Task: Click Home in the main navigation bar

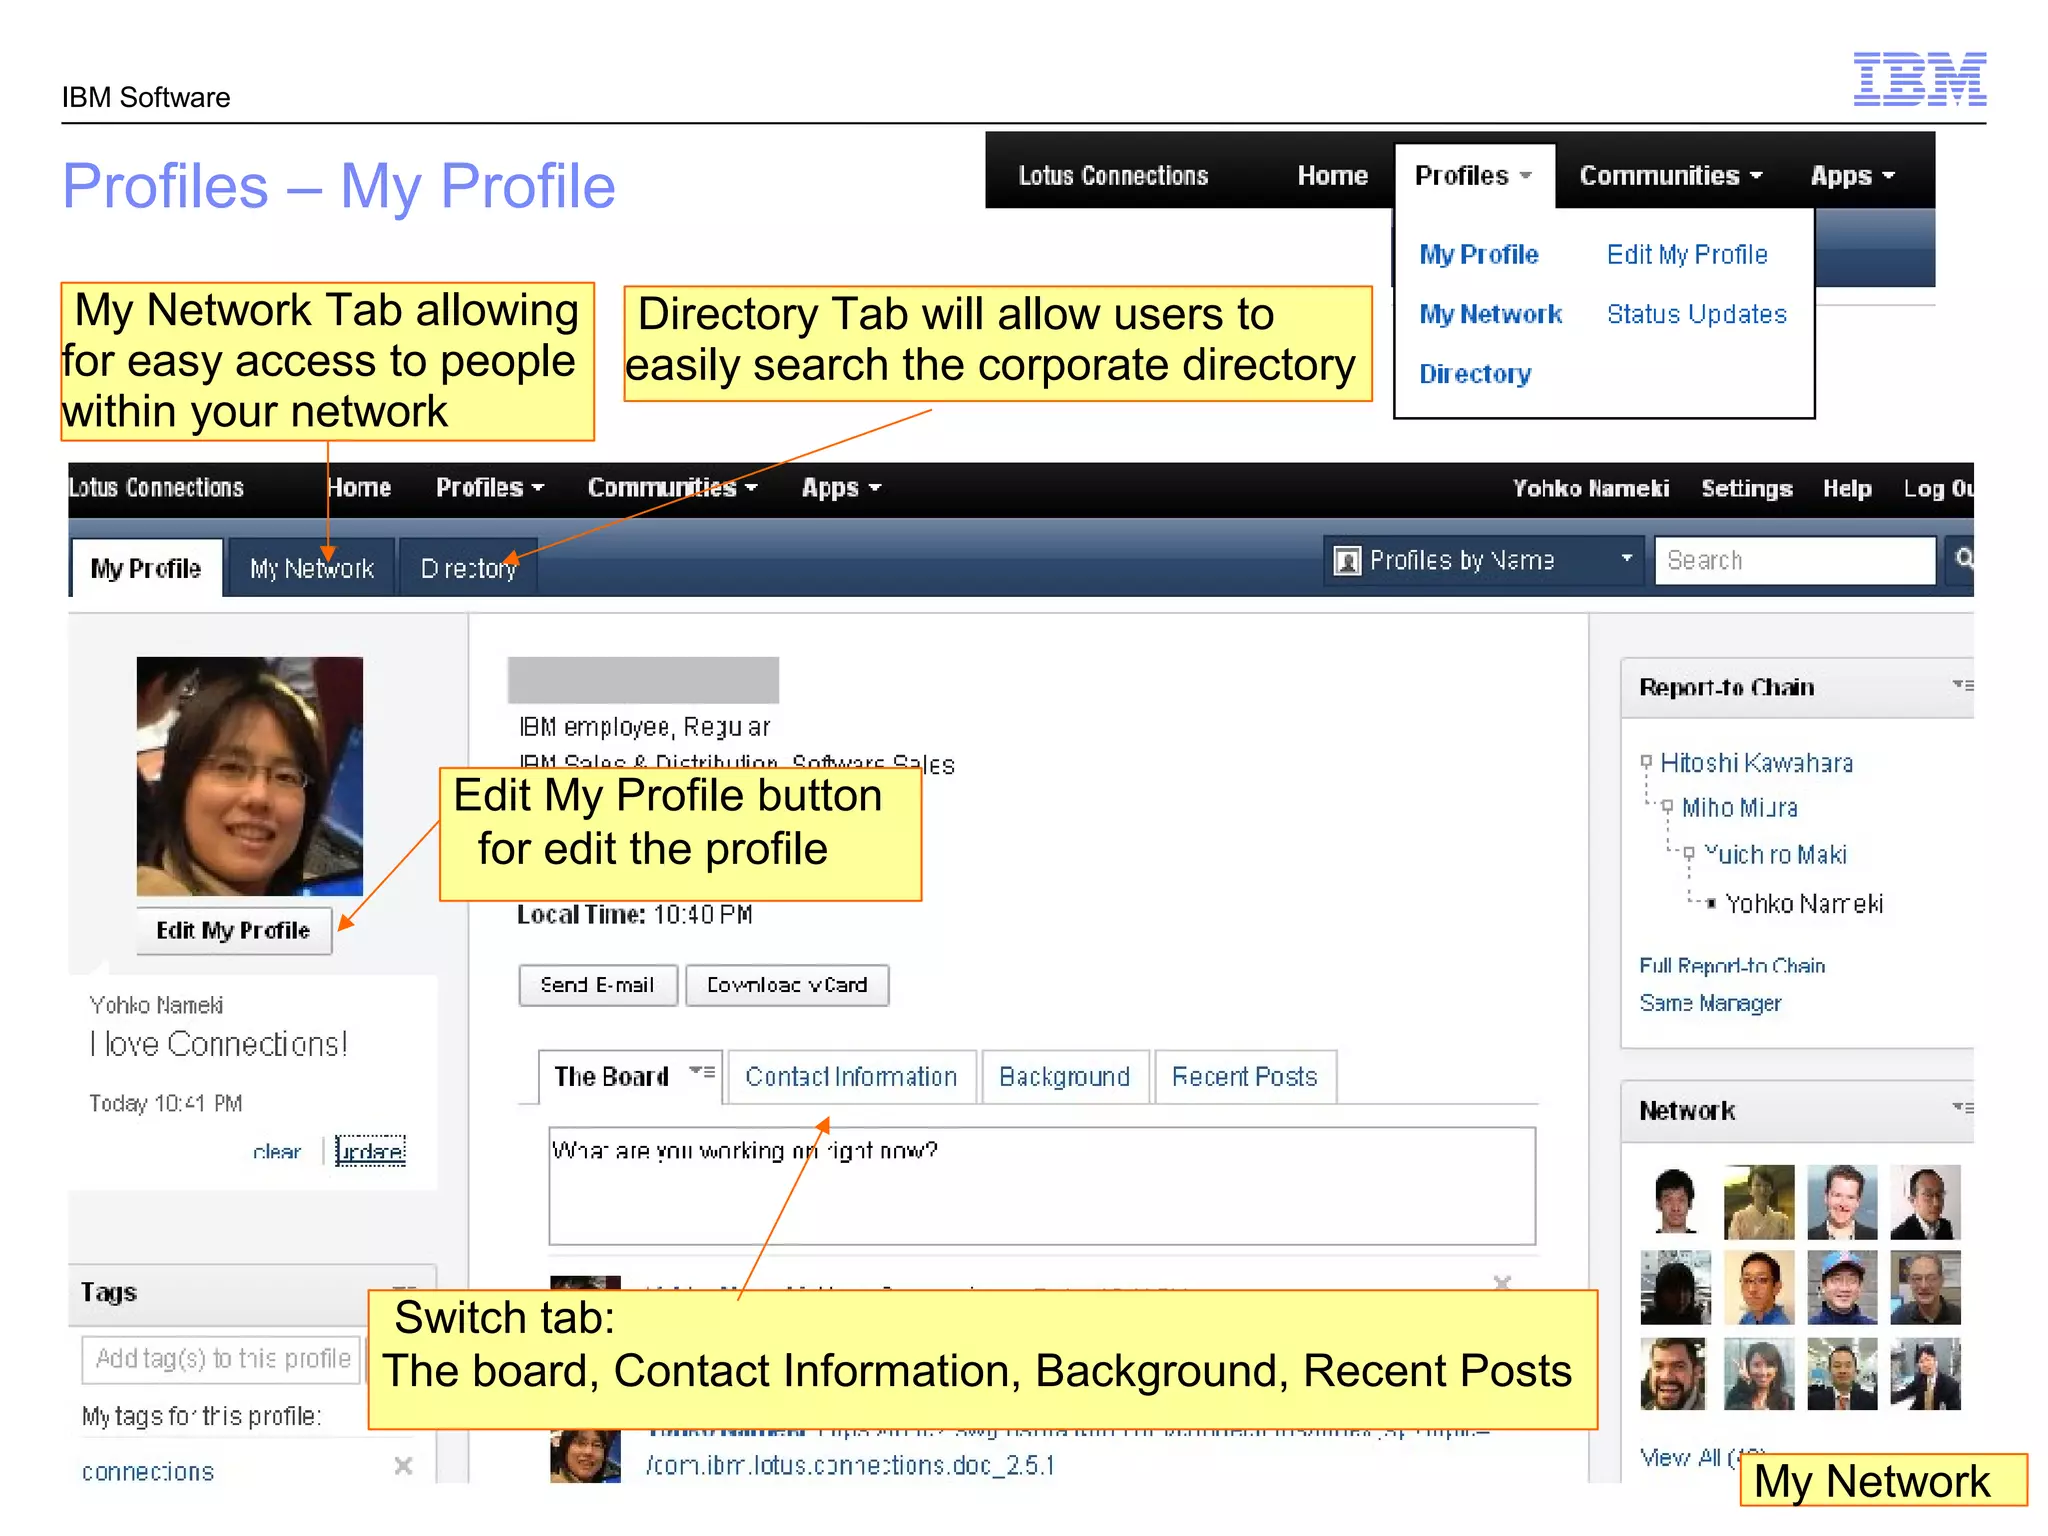Action: [358, 487]
